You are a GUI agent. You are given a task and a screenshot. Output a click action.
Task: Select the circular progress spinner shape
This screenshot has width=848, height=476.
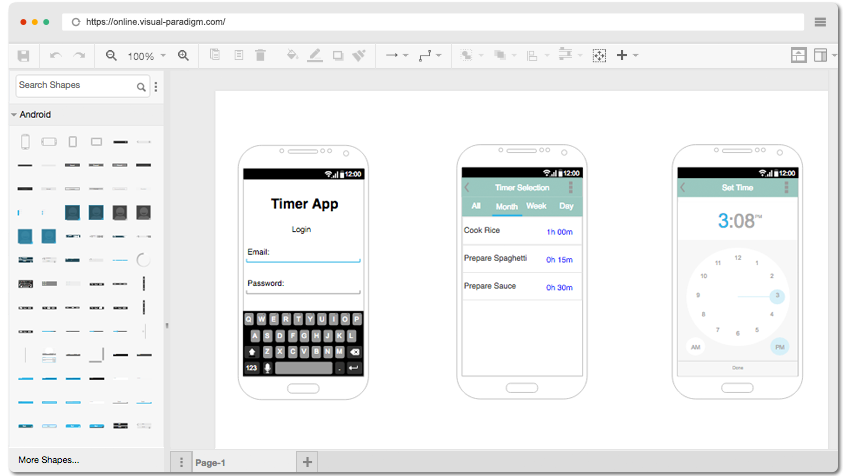[143, 260]
